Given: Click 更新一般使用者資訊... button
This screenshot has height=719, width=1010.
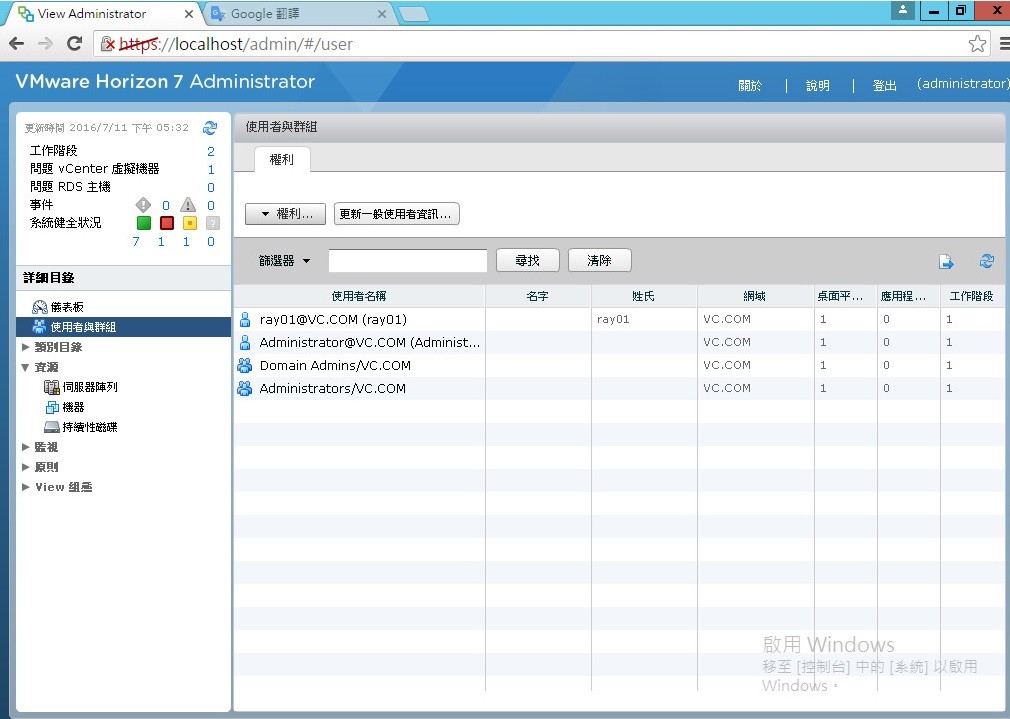Looking at the screenshot, I should coord(396,214).
